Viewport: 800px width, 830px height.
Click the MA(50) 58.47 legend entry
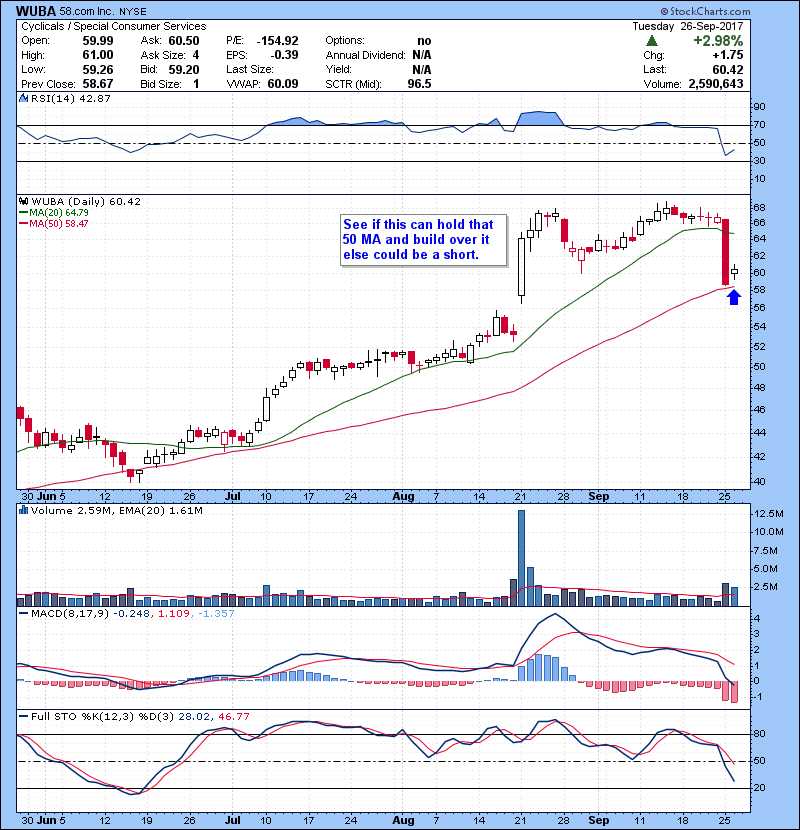point(59,224)
